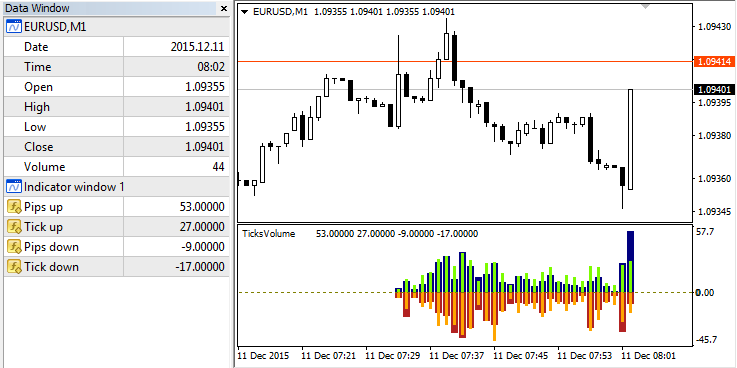737x368 pixels.
Task: Click the Pips down indicator icon
Action: tap(14, 247)
